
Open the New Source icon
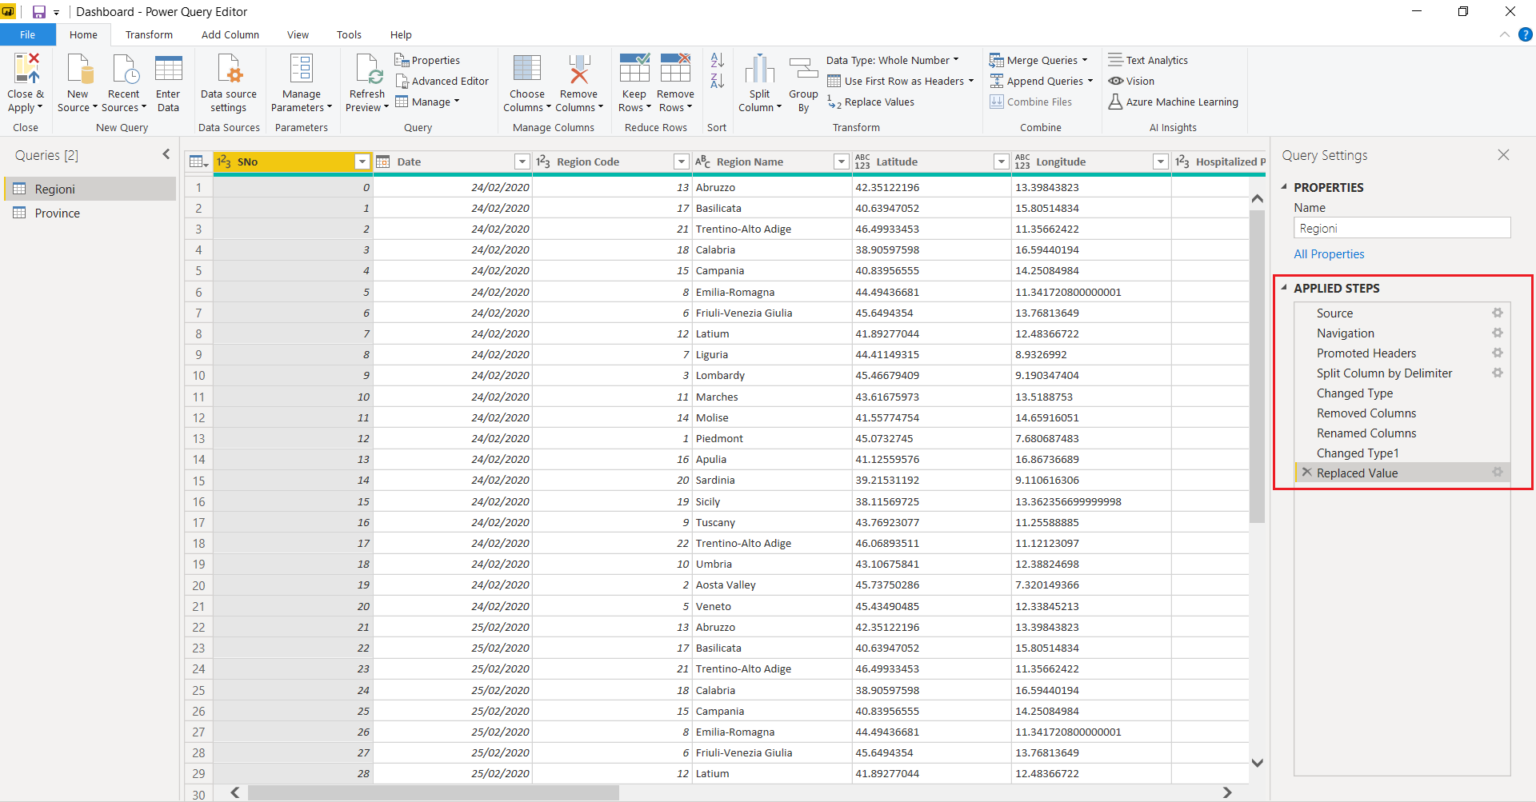[x=78, y=69]
